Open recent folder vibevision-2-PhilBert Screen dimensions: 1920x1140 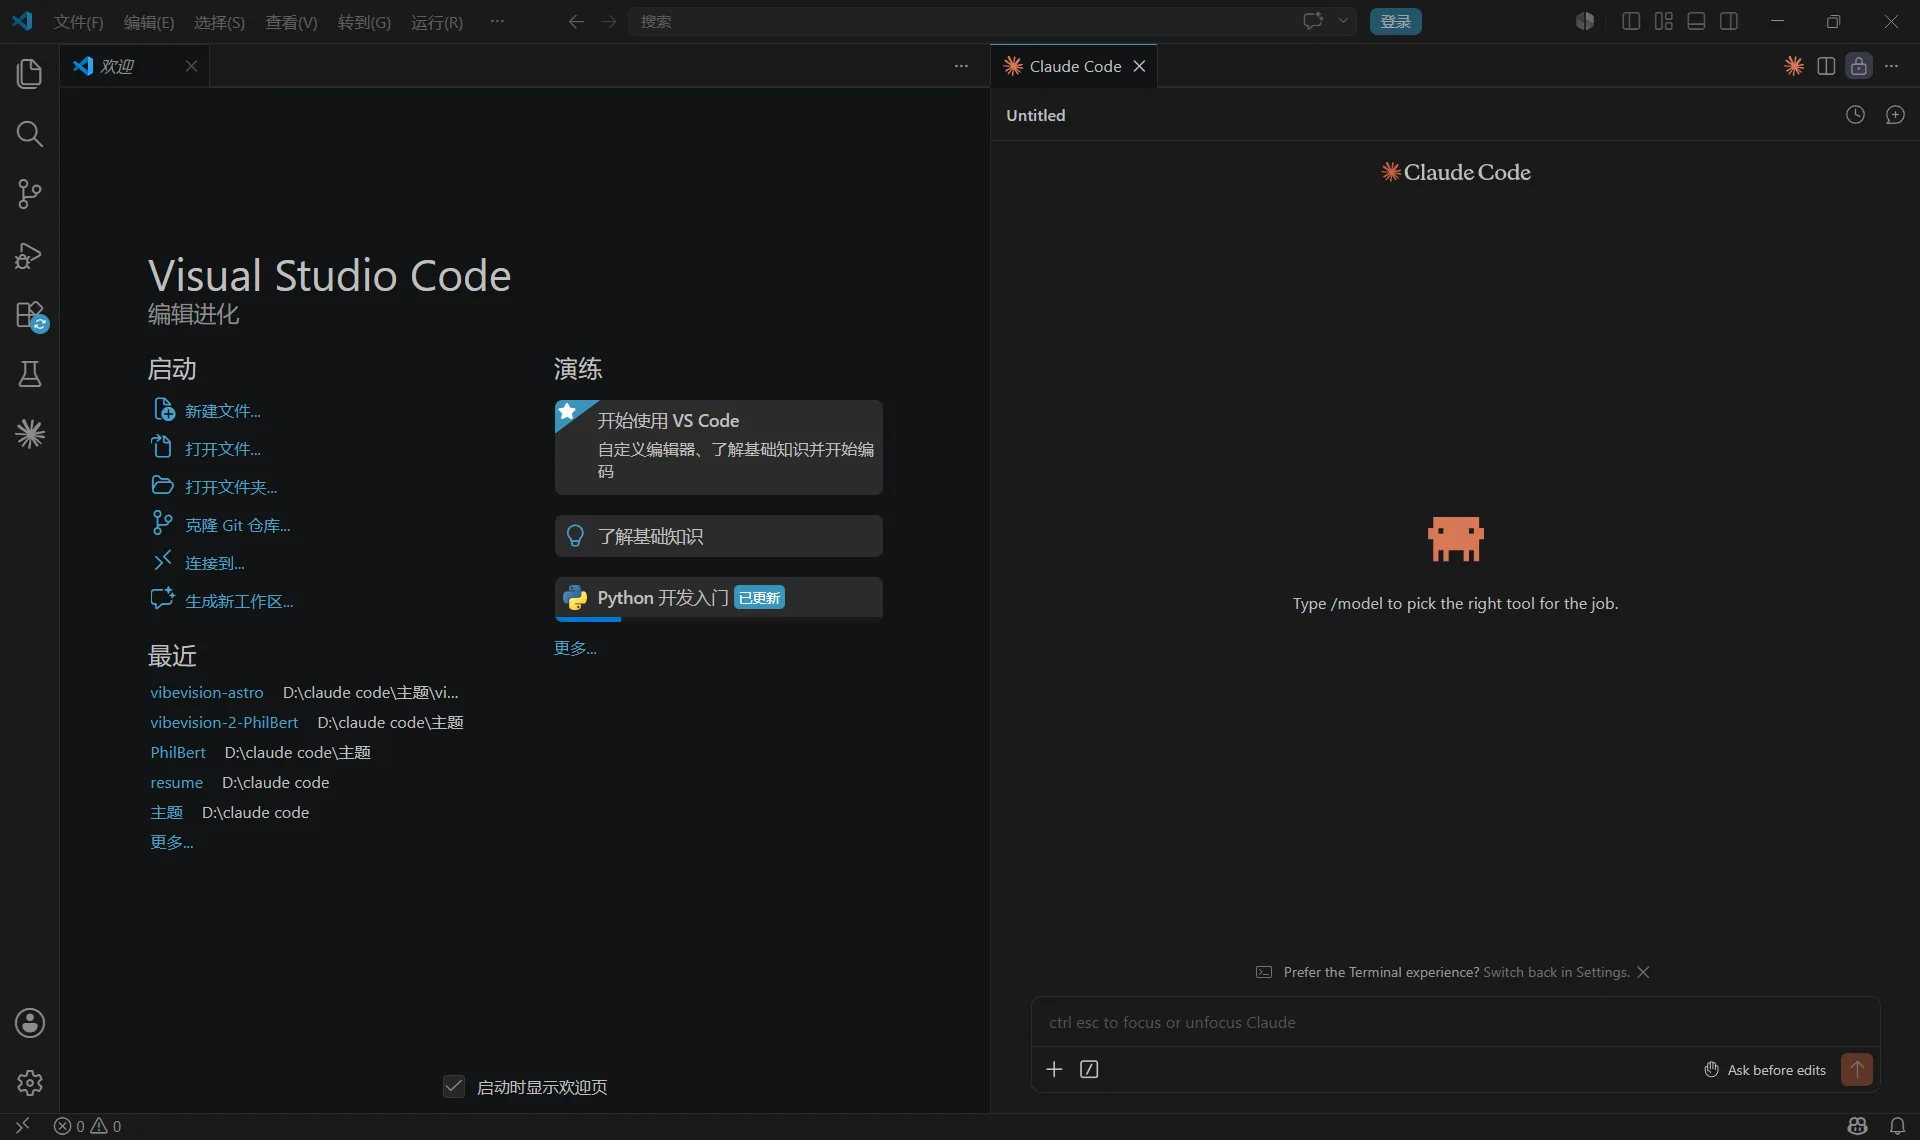(224, 722)
